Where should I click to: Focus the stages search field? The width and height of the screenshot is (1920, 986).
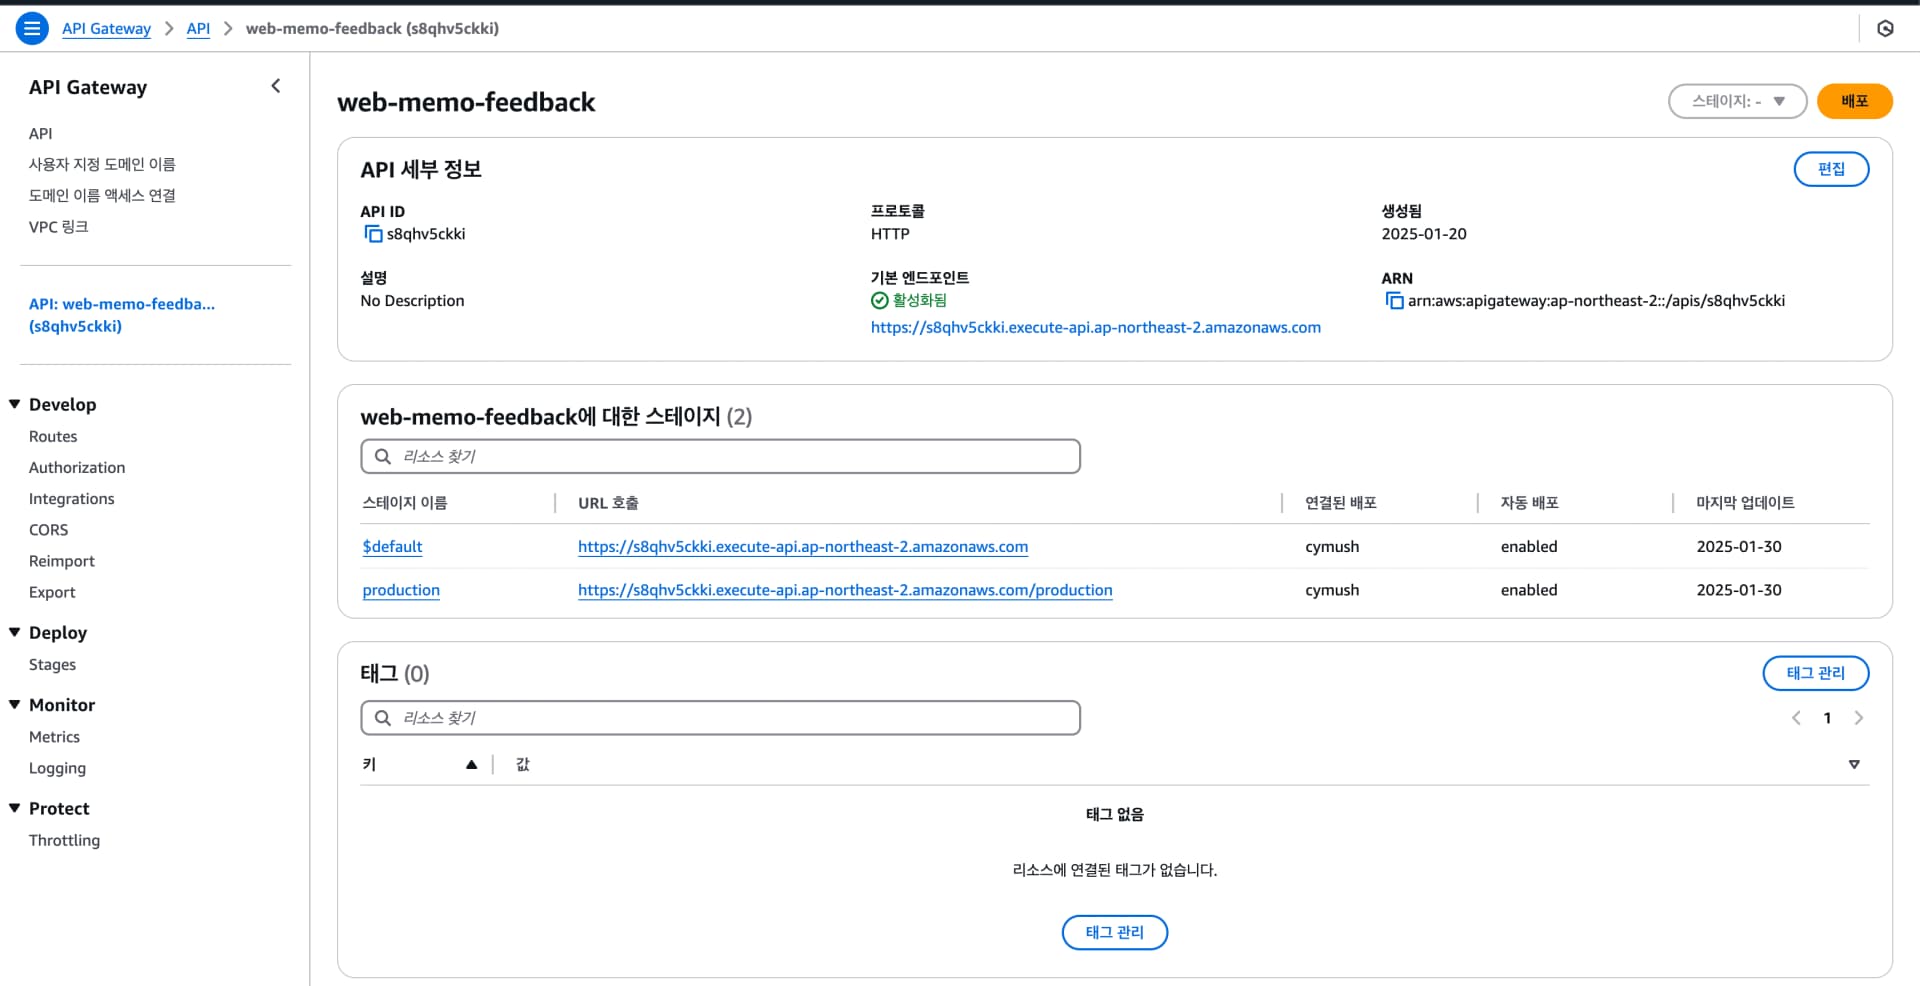(x=720, y=456)
